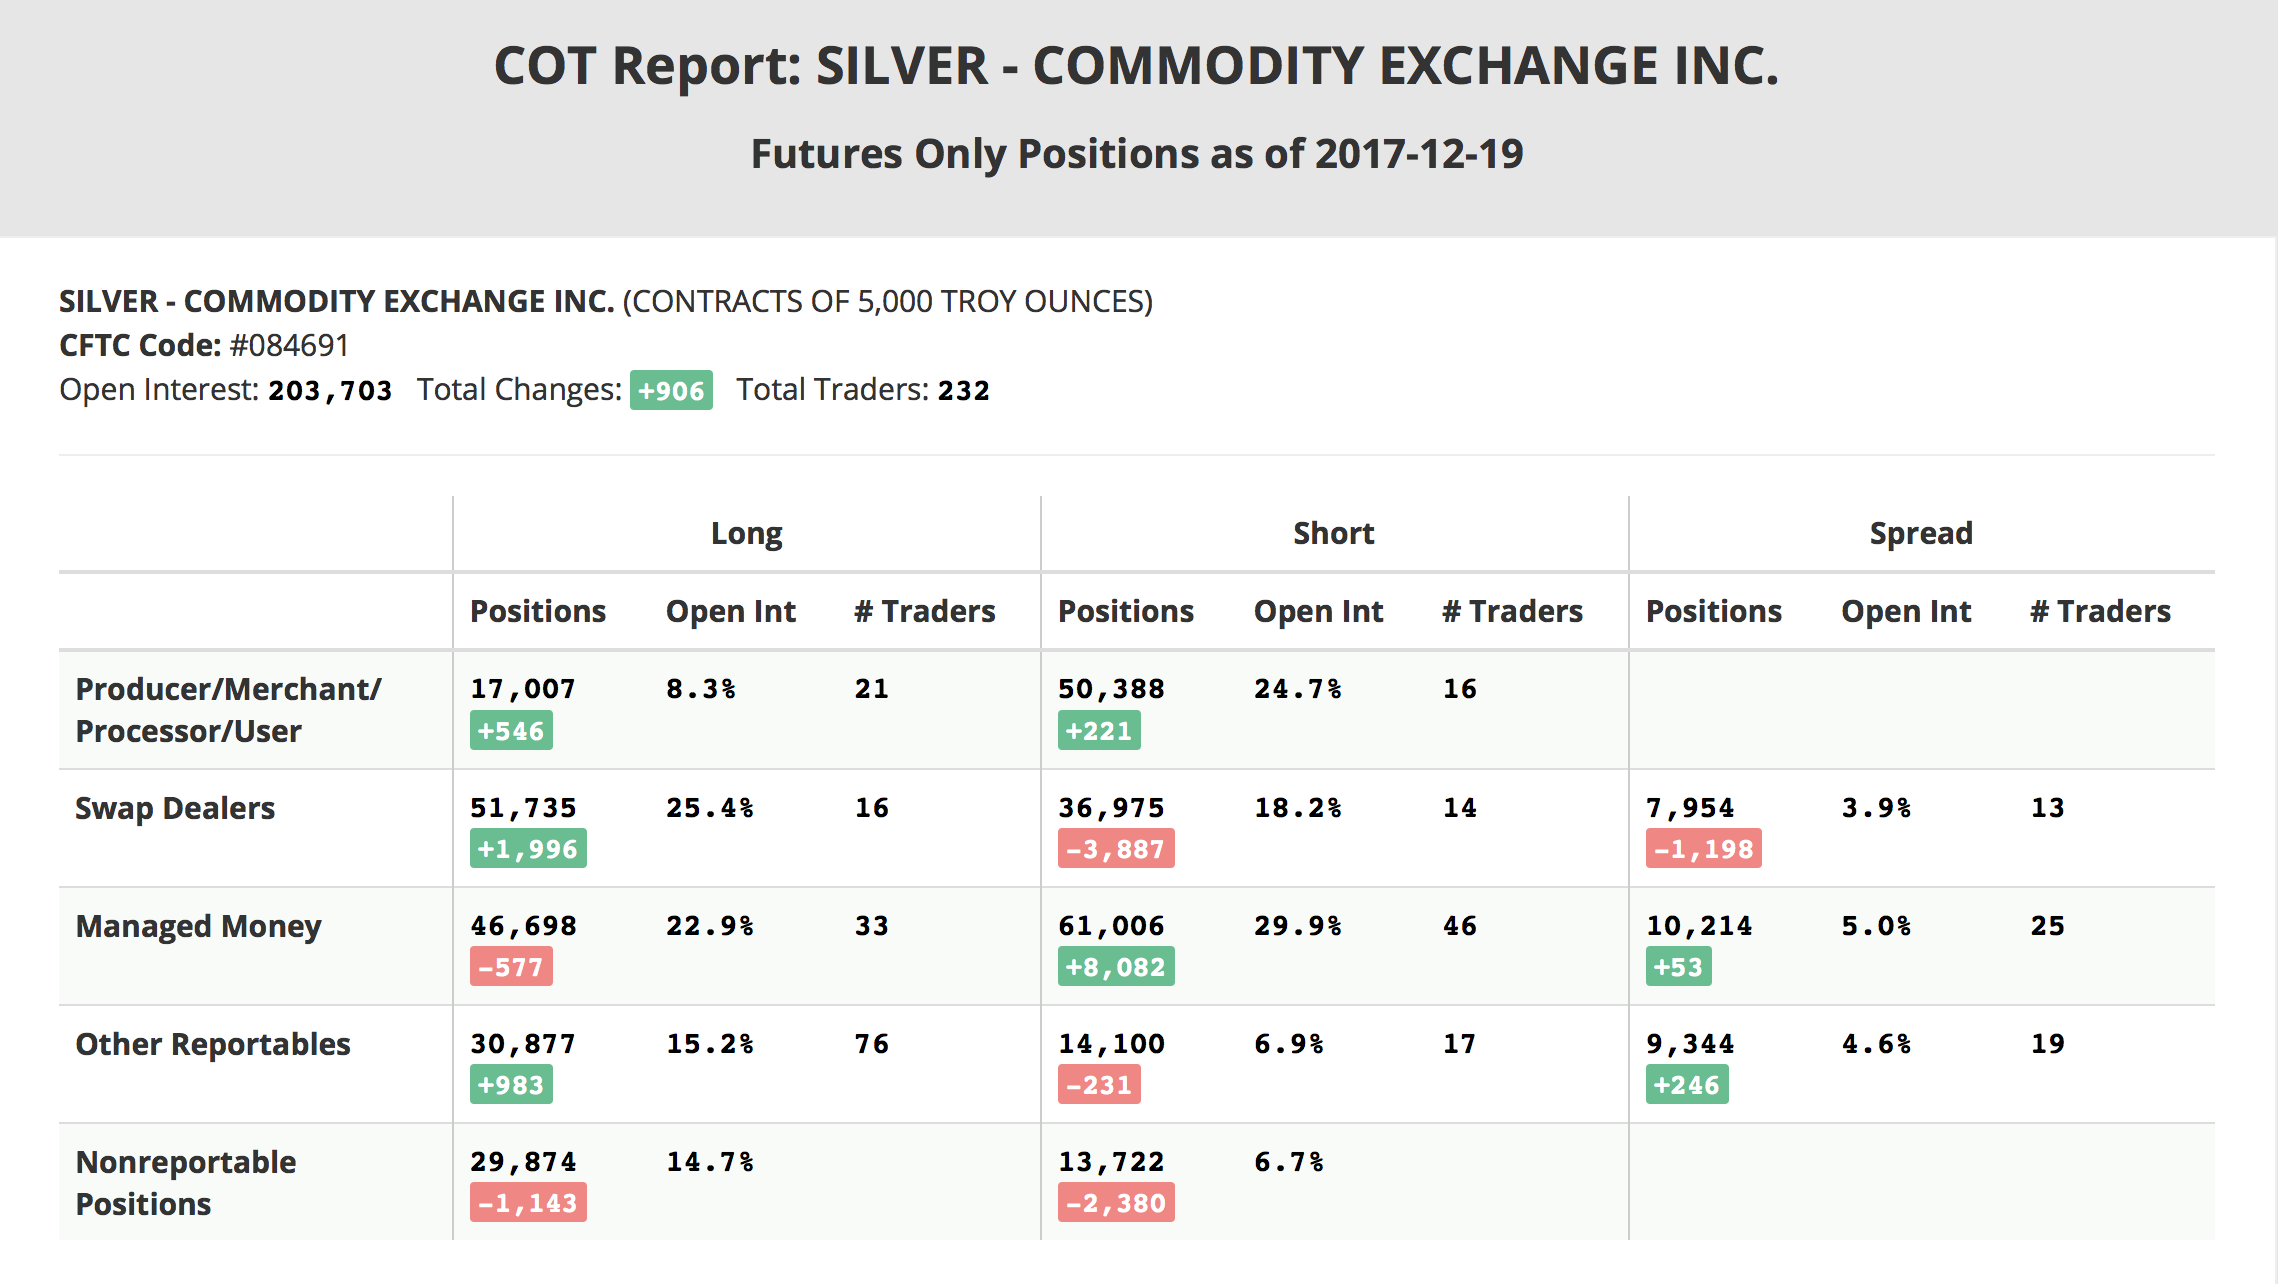Click the red -3,887 change badge
Image resolution: width=2278 pixels, height=1284 pixels.
coord(1115,849)
